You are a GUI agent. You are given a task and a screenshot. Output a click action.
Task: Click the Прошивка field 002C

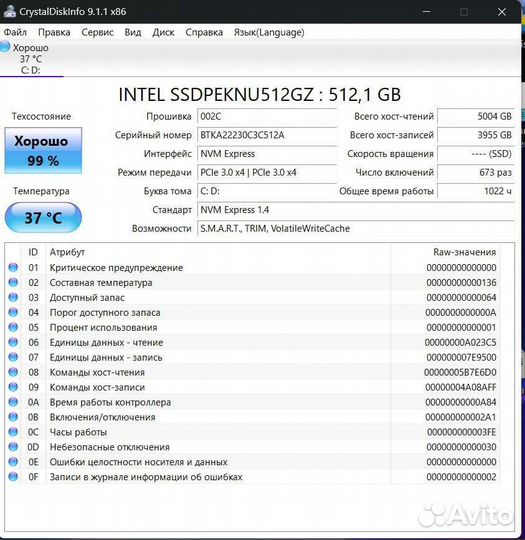(267, 116)
